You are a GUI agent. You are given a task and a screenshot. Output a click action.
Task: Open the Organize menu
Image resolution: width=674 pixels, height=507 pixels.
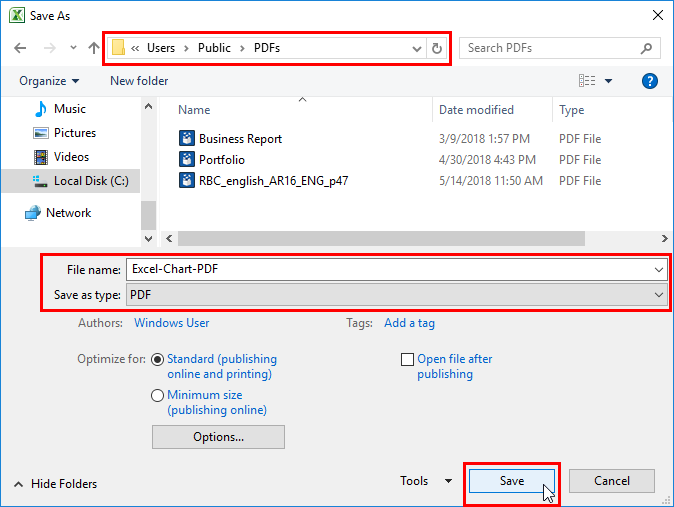pos(49,81)
